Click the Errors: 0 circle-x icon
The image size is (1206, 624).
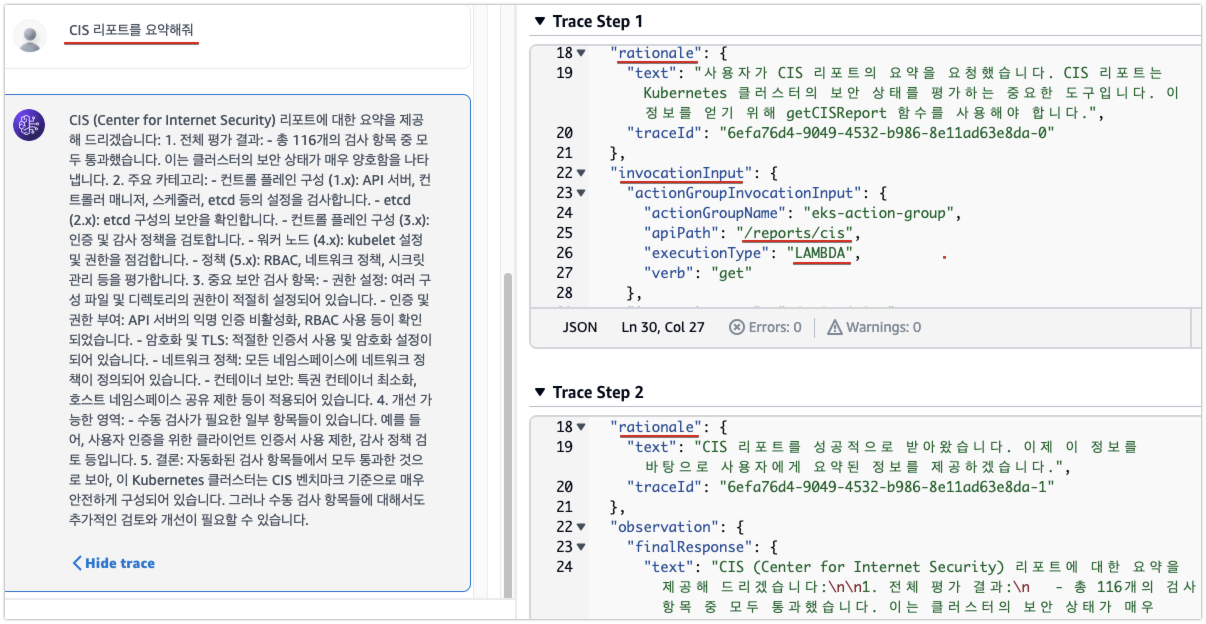[x=737, y=327]
